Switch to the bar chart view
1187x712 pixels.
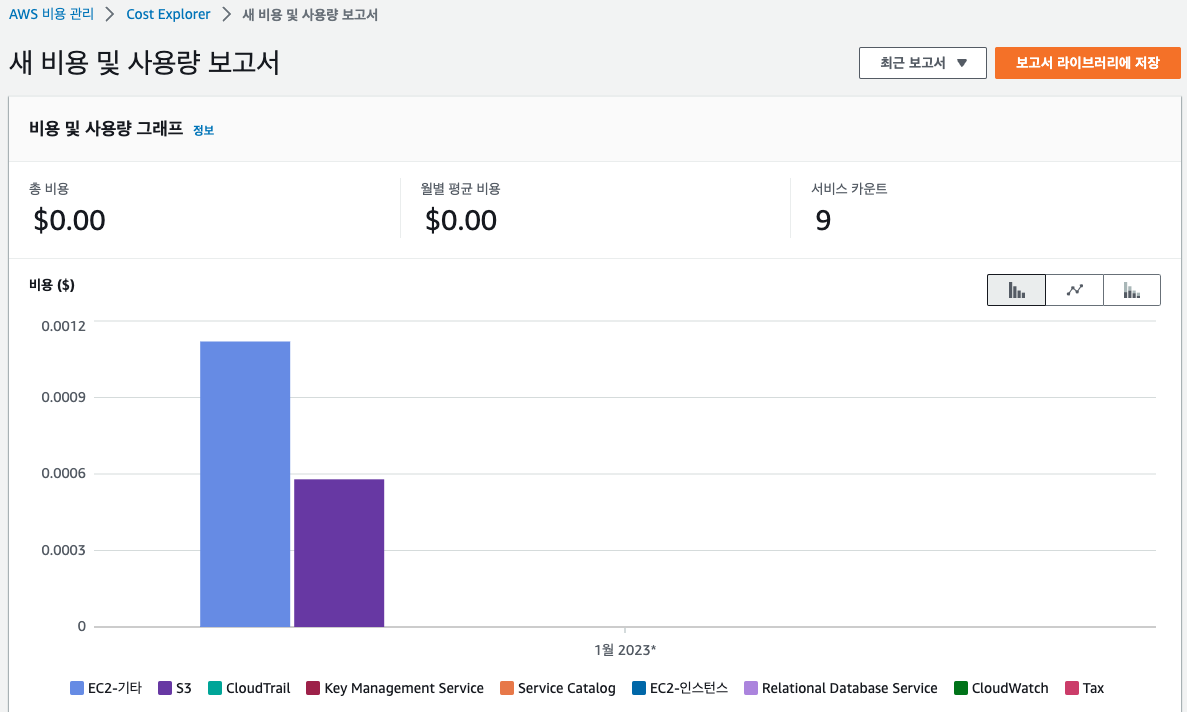(x=1016, y=290)
